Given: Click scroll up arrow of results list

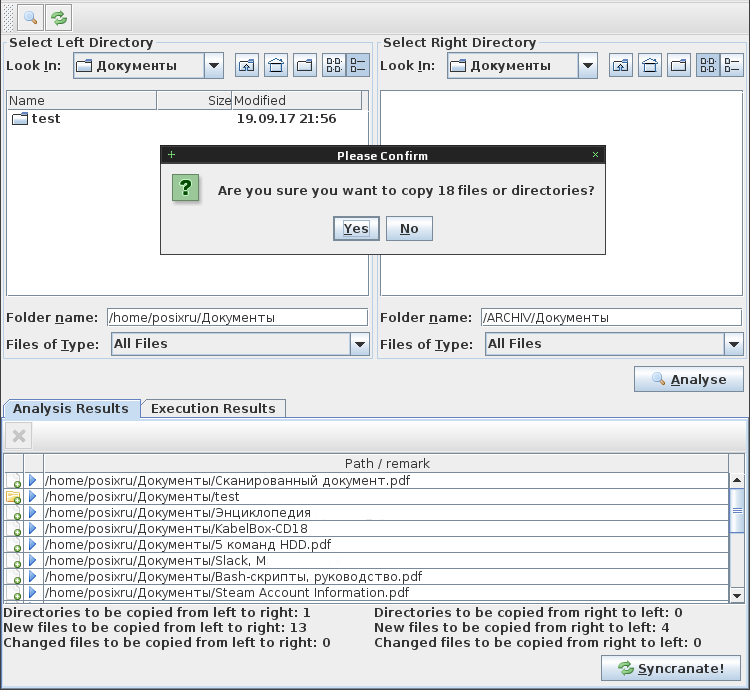Looking at the screenshot, I should 737,480.
